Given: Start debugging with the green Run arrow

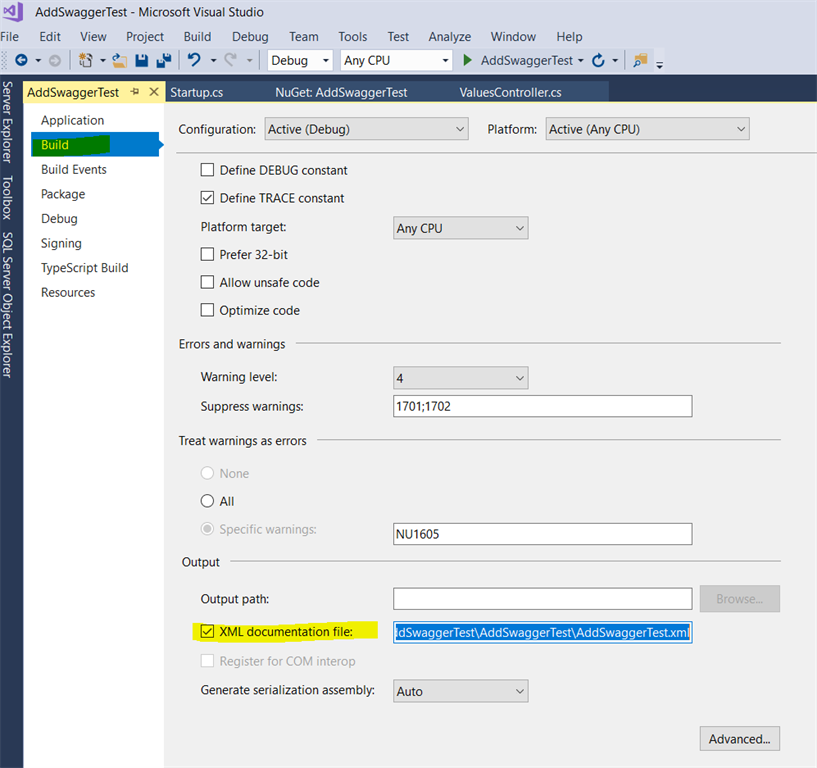Looking at the screenshot, I should coord(466,60).
